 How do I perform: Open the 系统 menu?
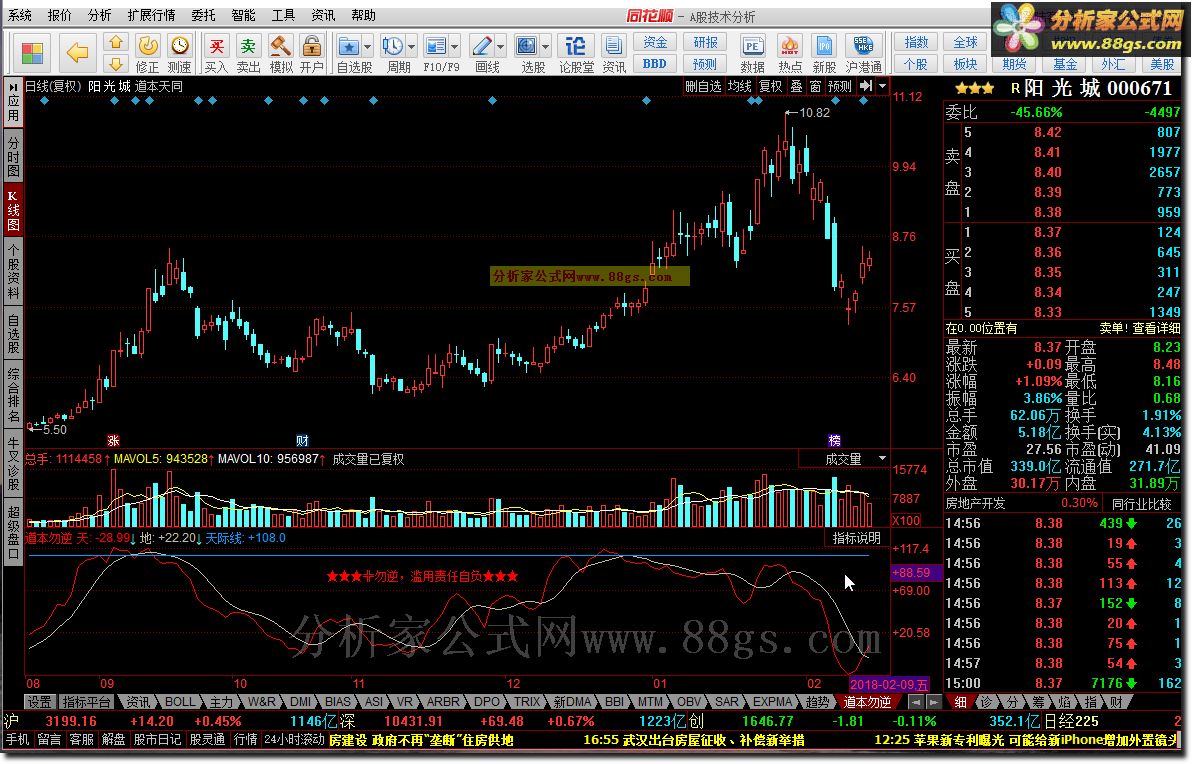tap(20, 14)
